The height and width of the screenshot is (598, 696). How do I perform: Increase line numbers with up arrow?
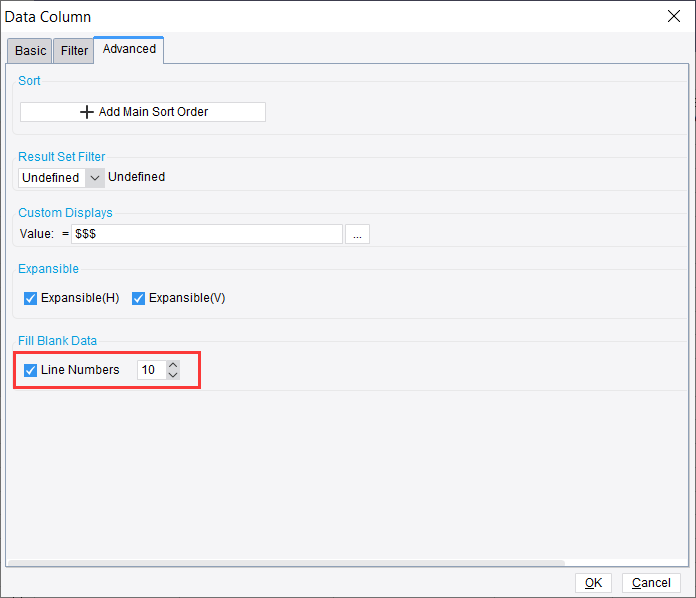[173, 365]
